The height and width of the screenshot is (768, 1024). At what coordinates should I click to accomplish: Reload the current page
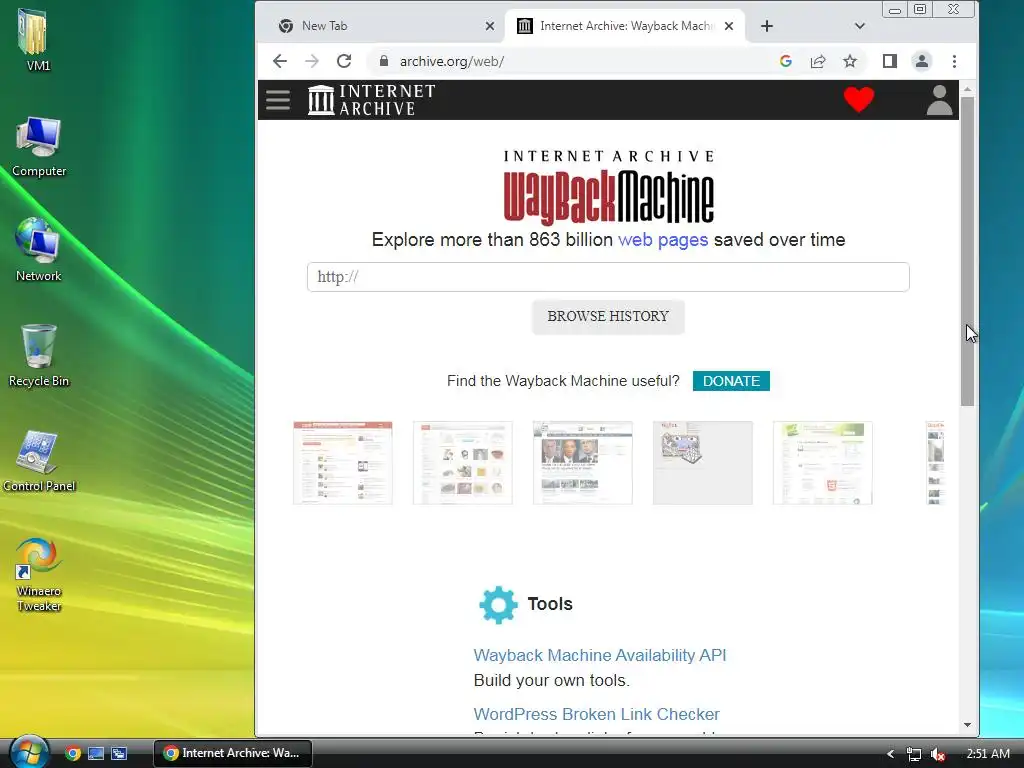[x=344, y=61]
